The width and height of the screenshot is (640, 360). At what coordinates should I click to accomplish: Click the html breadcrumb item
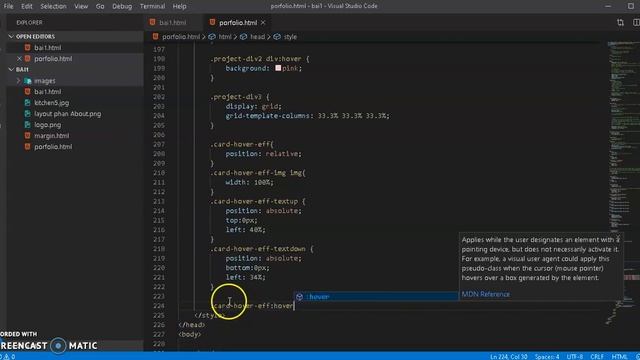(x=224, y=37)
